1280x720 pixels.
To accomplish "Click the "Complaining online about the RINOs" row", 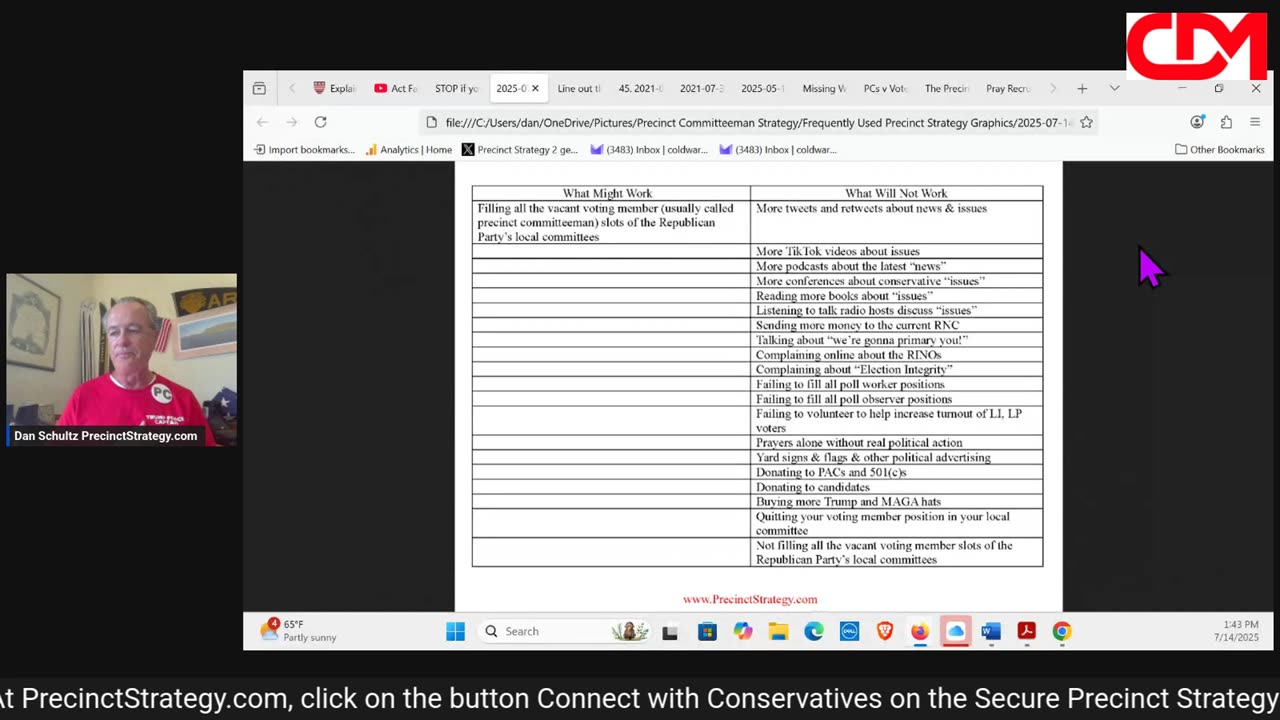I will click(896, 354).
